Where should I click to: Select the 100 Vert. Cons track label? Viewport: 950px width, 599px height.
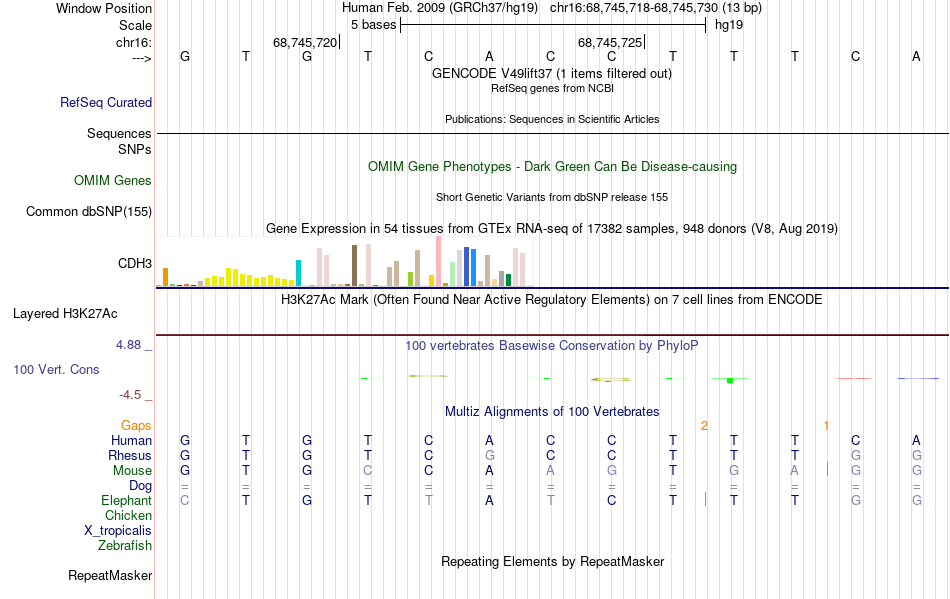tap(56, 369)
